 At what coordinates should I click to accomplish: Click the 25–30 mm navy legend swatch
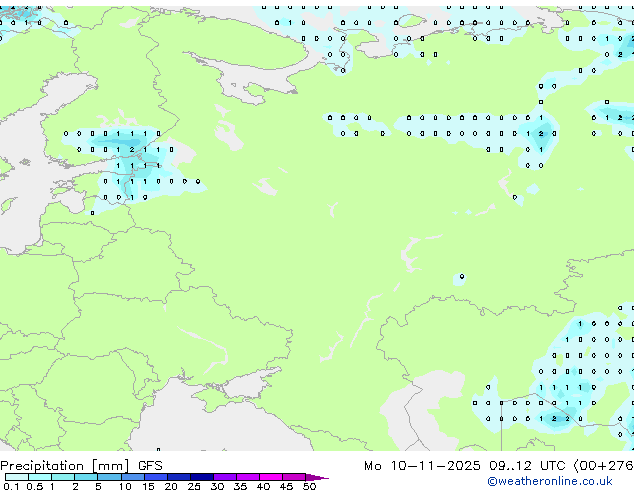tap(202, 477)
